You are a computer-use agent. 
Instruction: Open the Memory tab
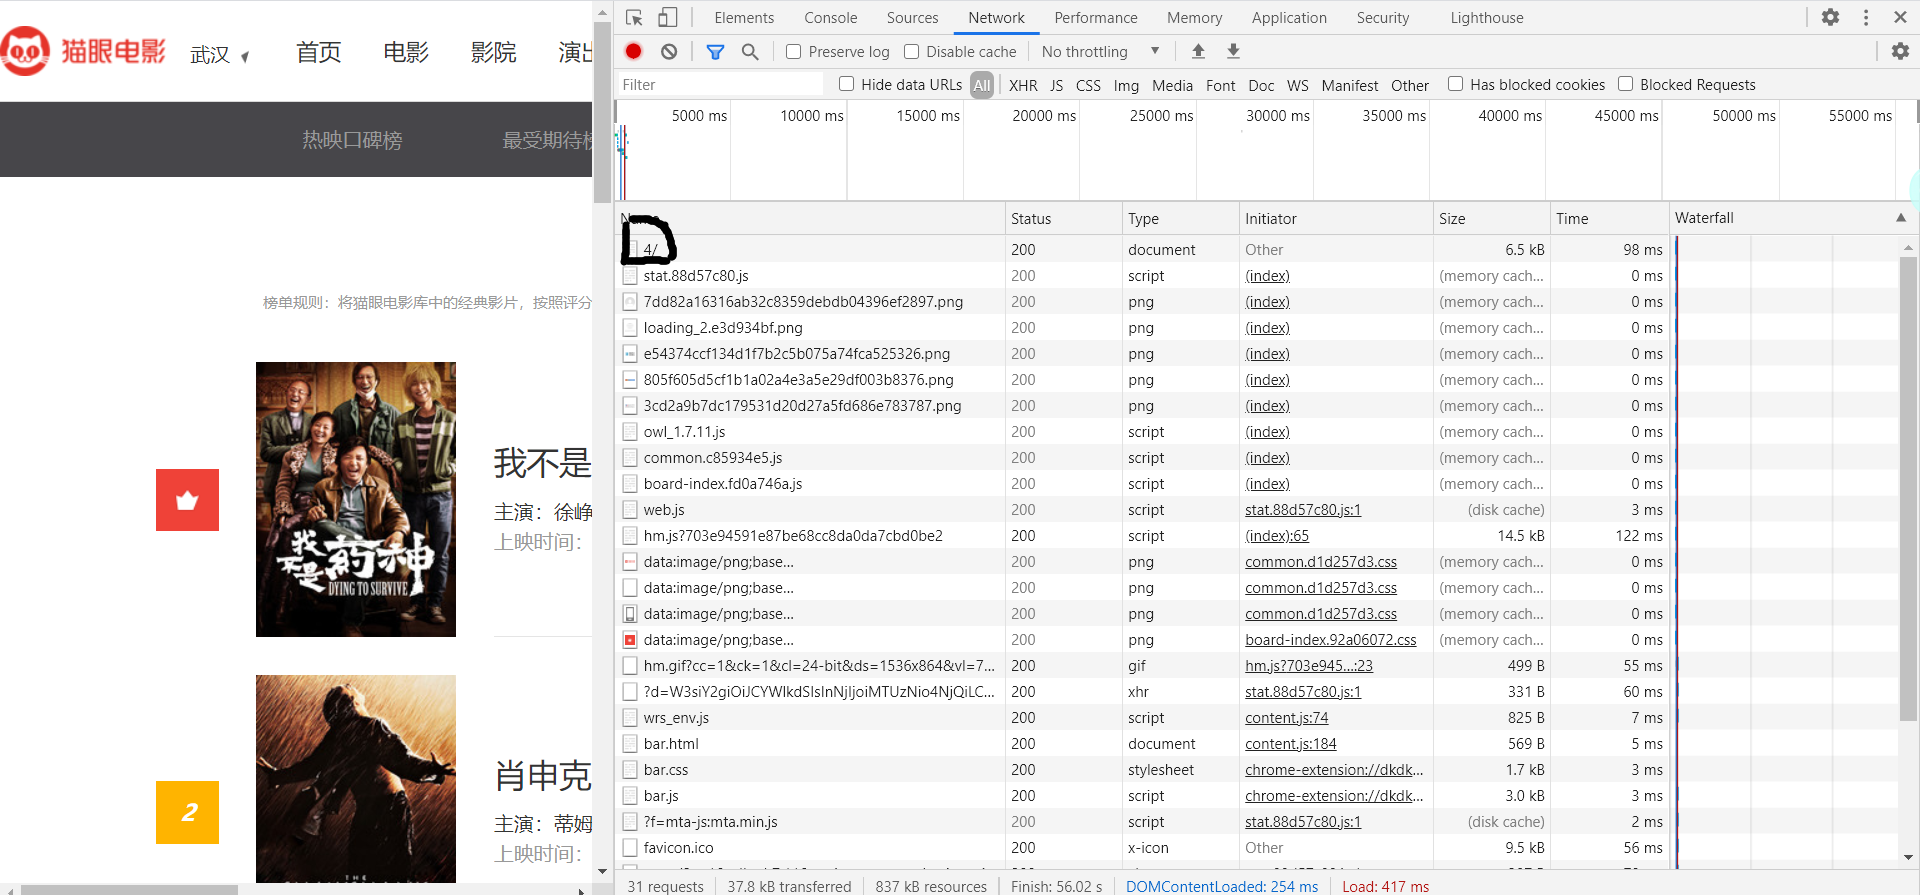tap(1194, 18)
